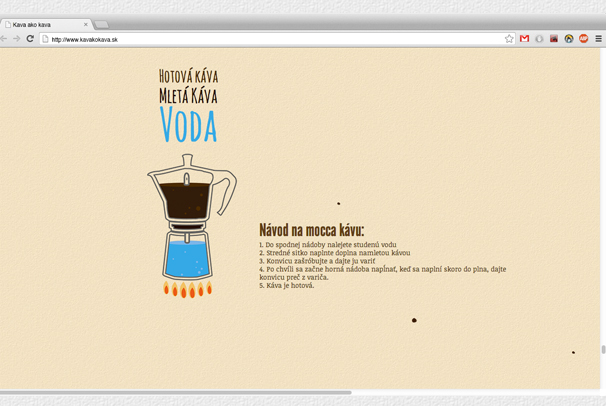Click the Adblock Plus extension icon
This screenshot has width=606, height=406.
(584, 39)
